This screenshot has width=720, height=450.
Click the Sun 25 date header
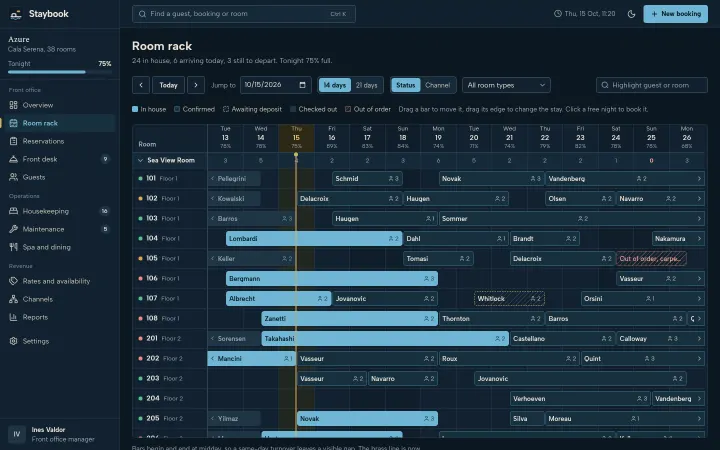pos(651,138)
